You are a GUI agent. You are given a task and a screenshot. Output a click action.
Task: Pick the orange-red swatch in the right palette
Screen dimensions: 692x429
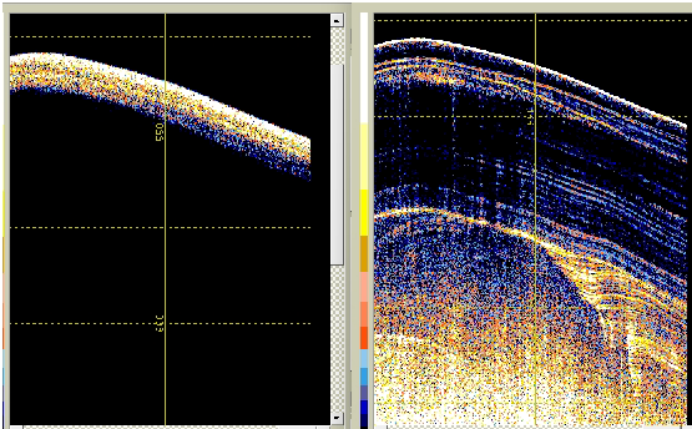point(366,337)
